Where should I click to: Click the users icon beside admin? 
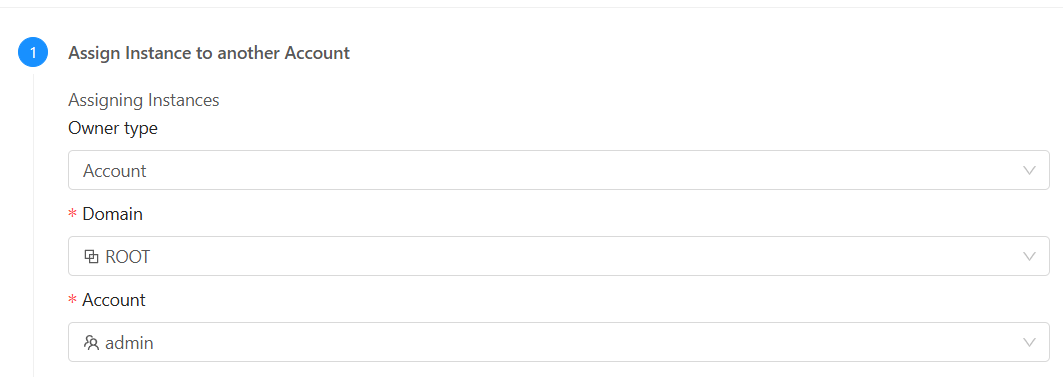point(91,342)
